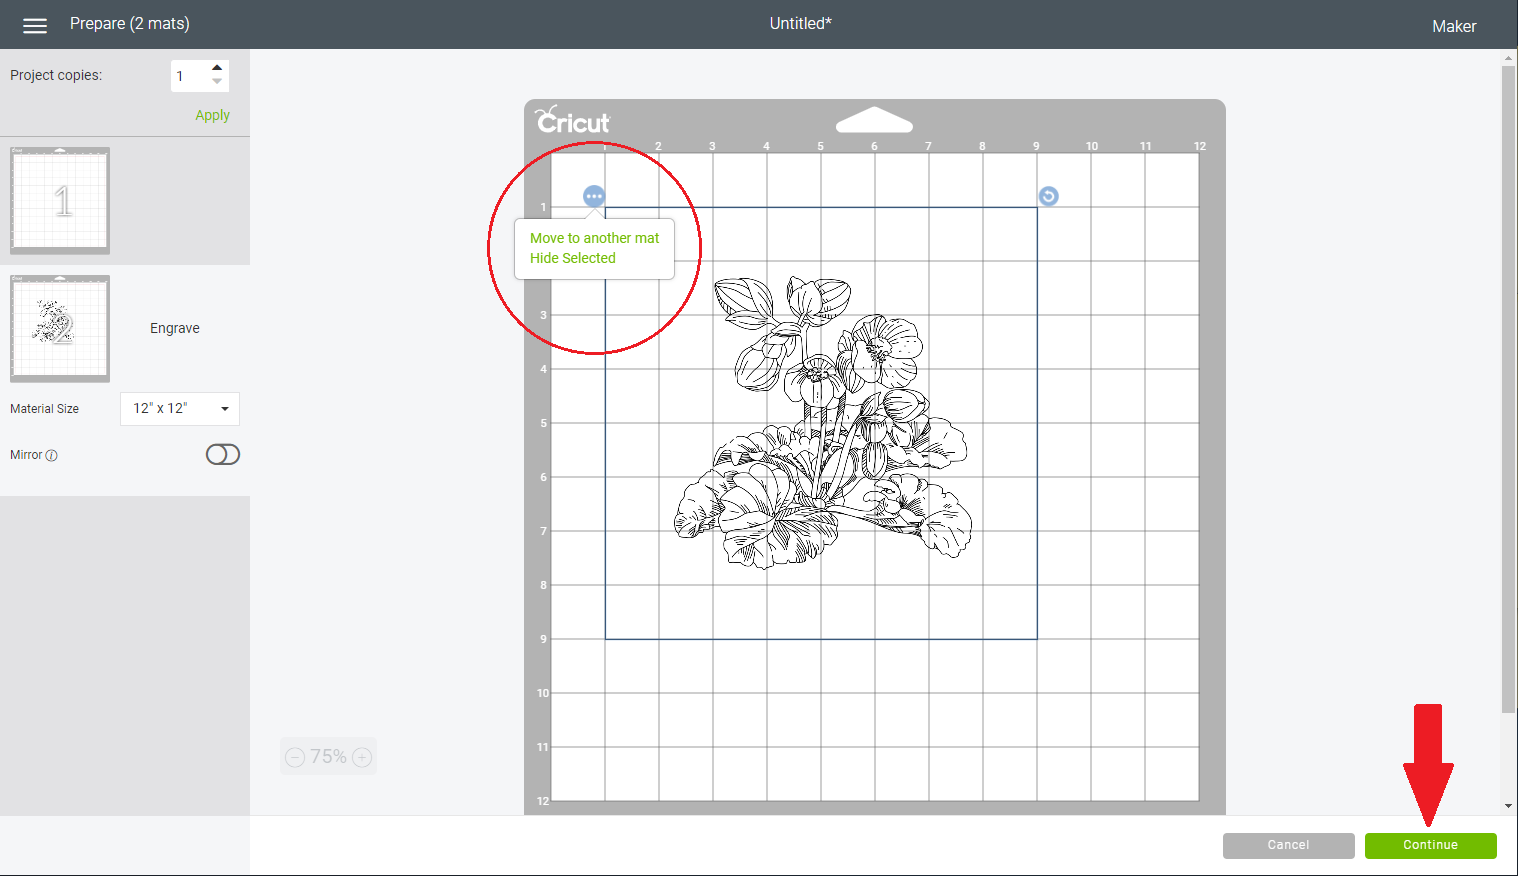Click the Mirror info icon
This screenshot has width=1518, height=876.
52,455
